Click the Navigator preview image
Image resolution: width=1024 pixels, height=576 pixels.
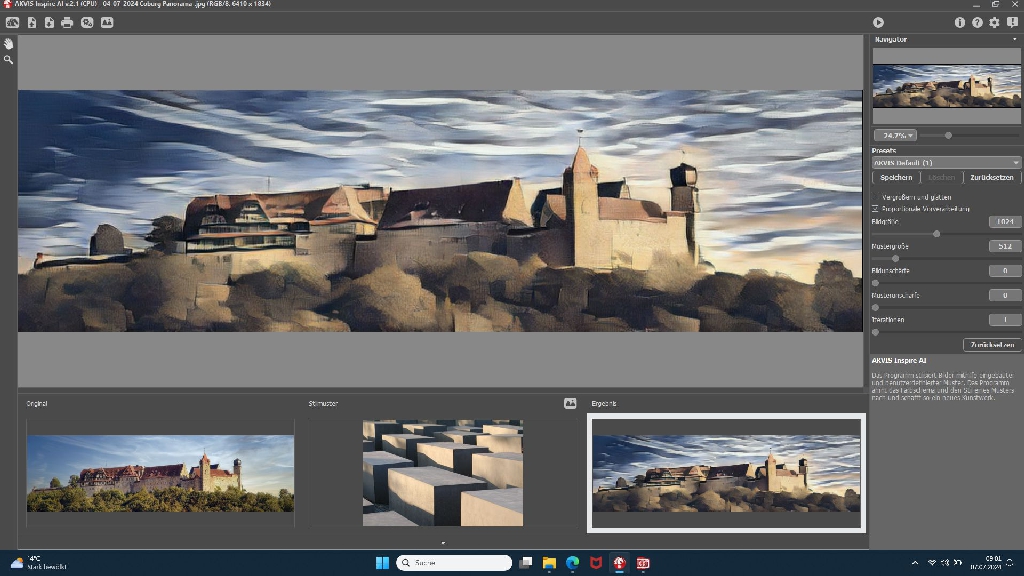coord(946,86)
